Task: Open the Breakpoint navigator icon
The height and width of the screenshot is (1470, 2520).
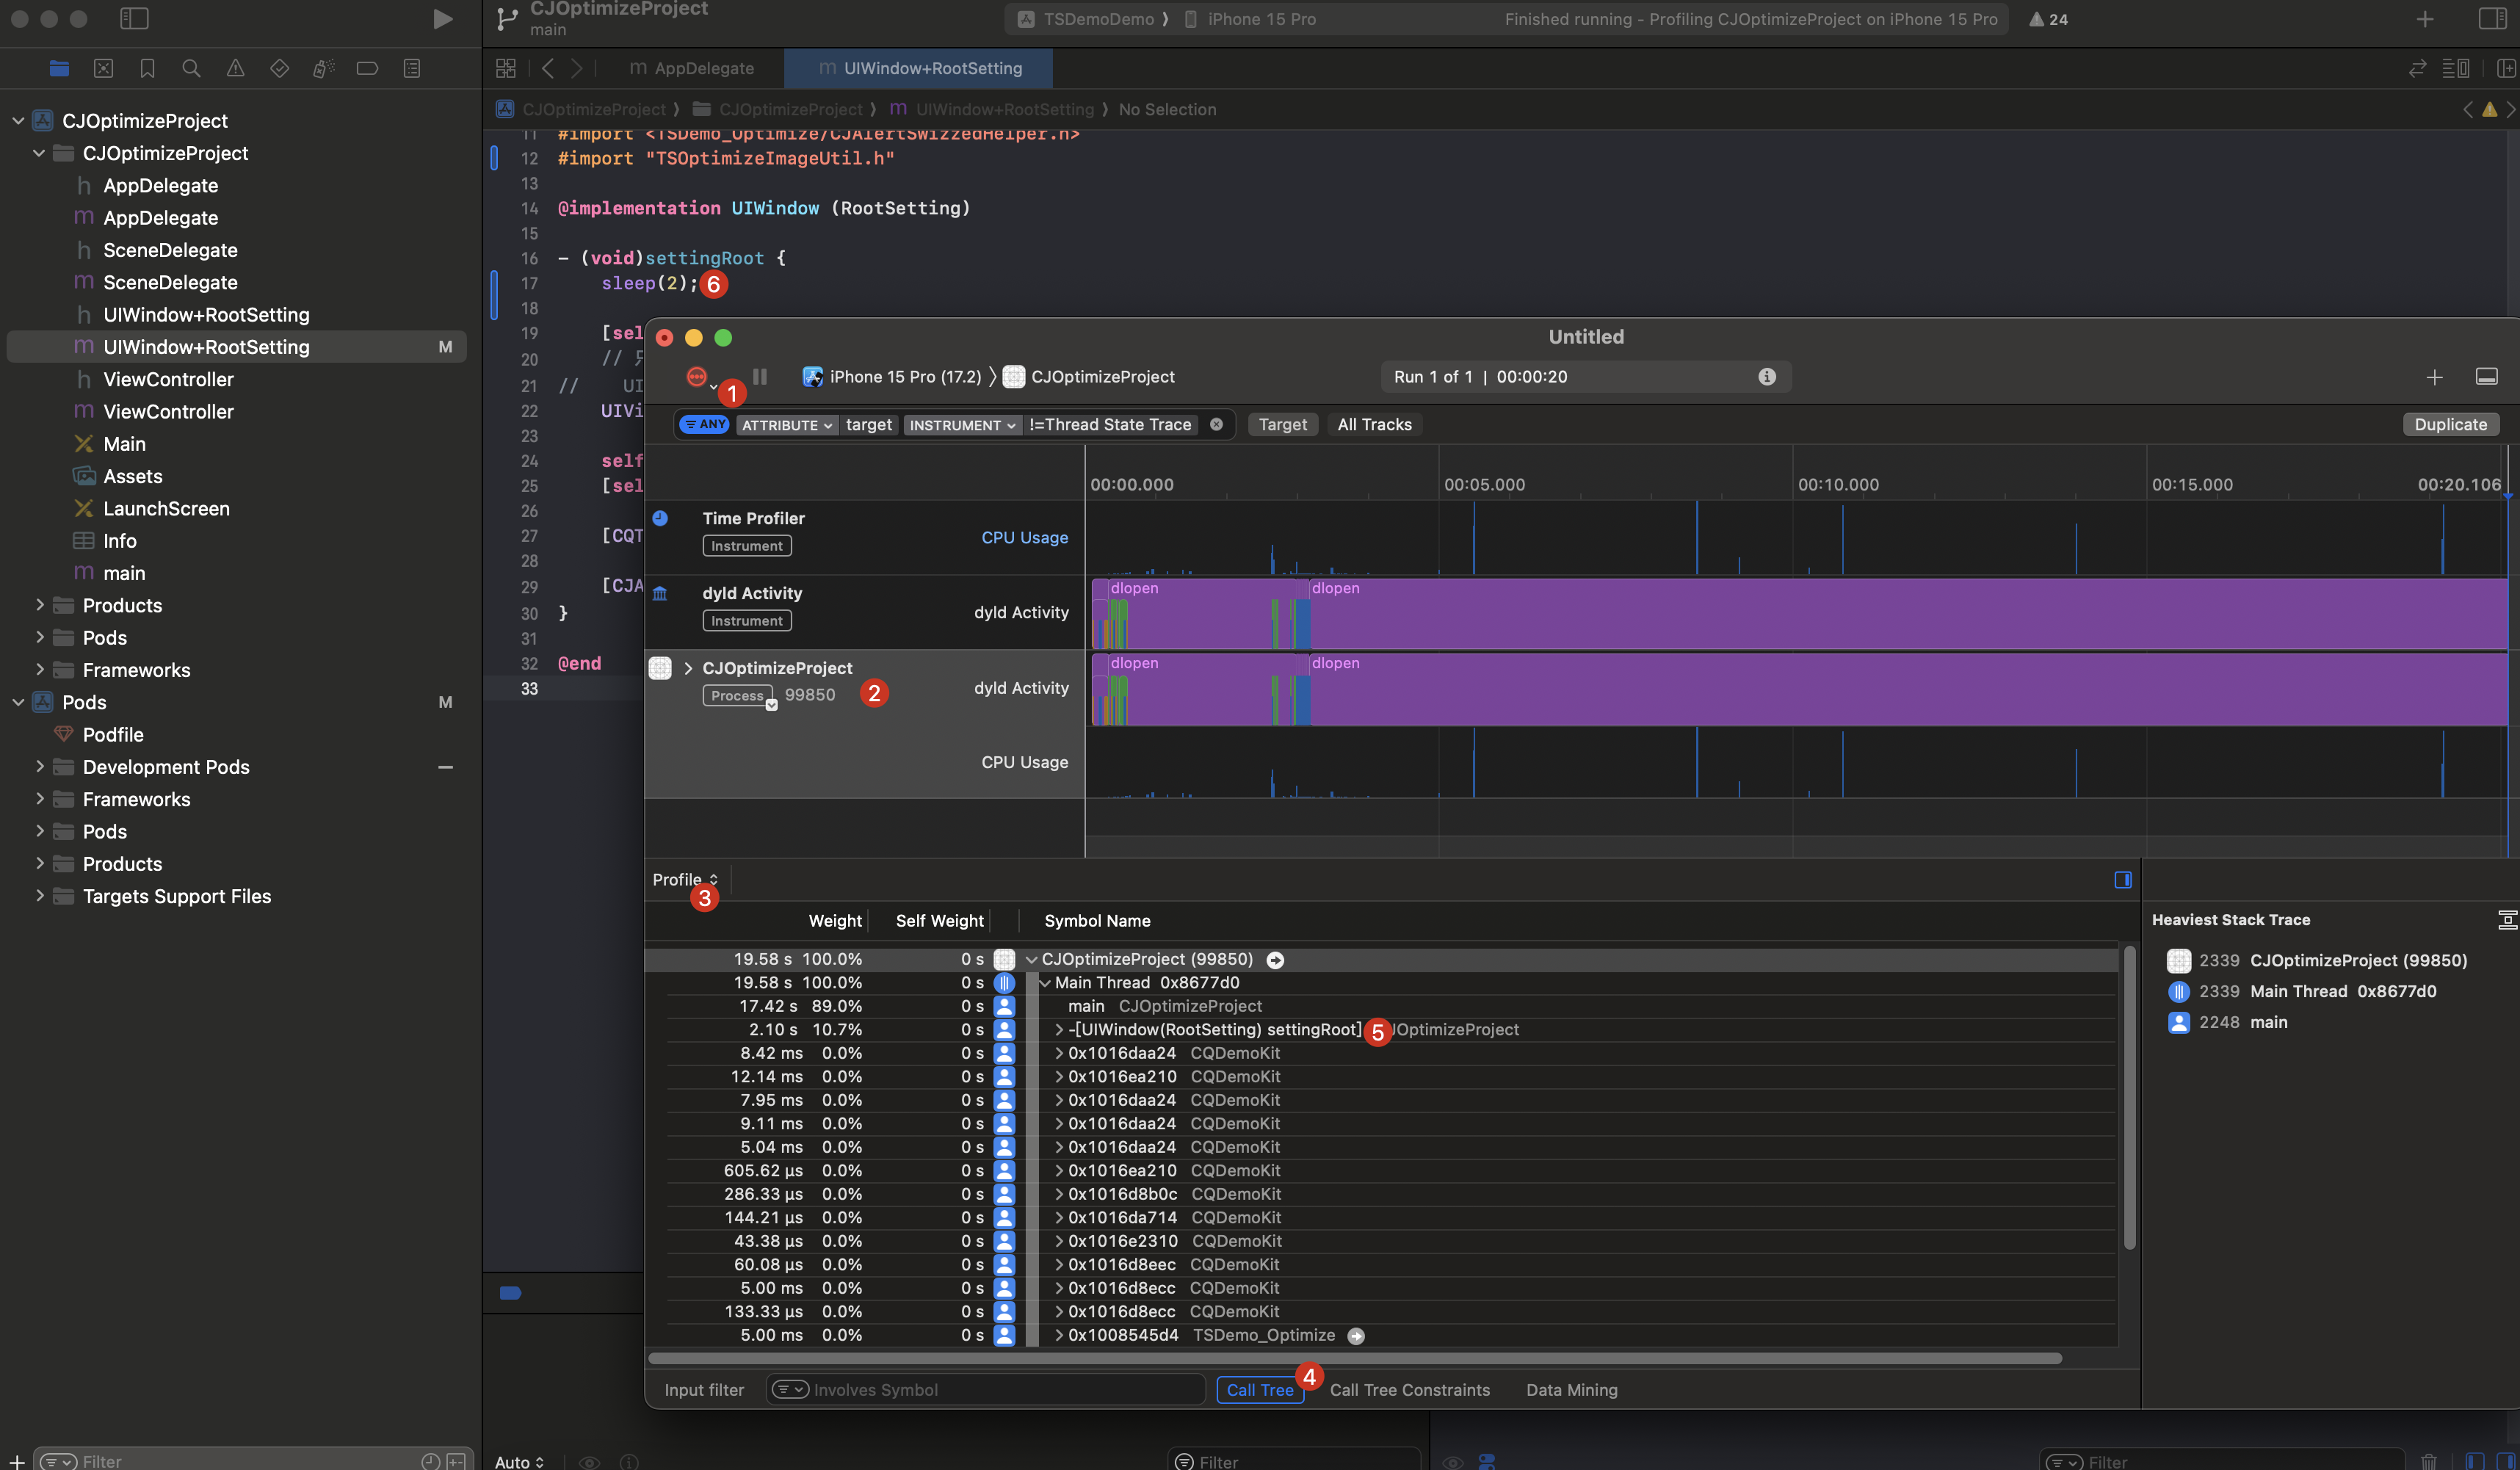Action: click(x=367, y=68)
